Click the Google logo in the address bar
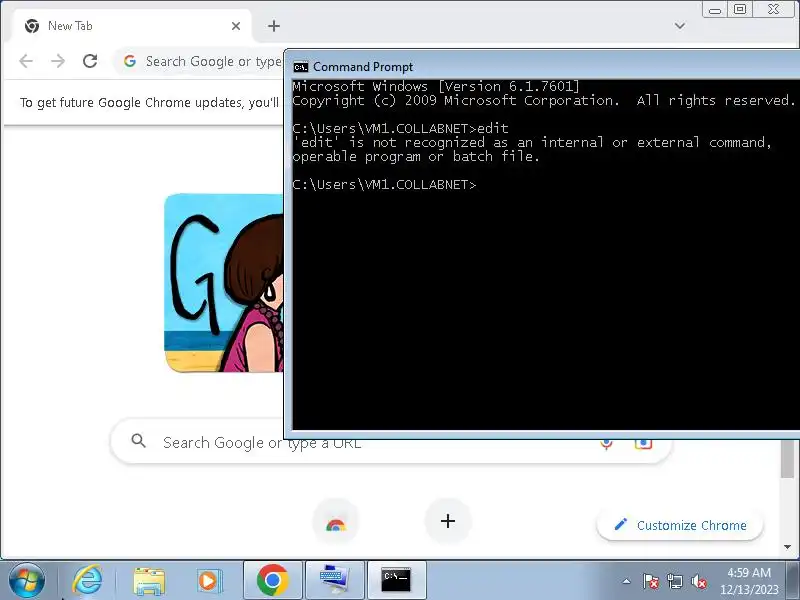 (130, 61)
